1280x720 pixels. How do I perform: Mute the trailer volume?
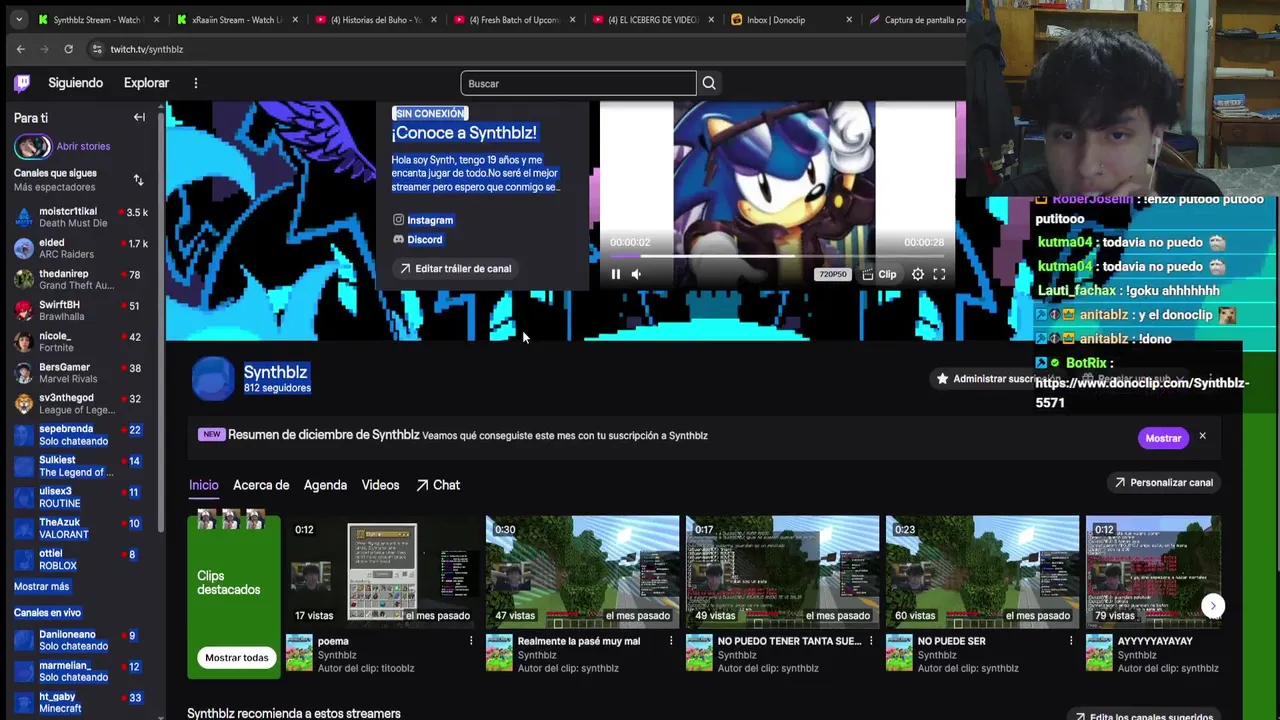[x=637, y=274]
